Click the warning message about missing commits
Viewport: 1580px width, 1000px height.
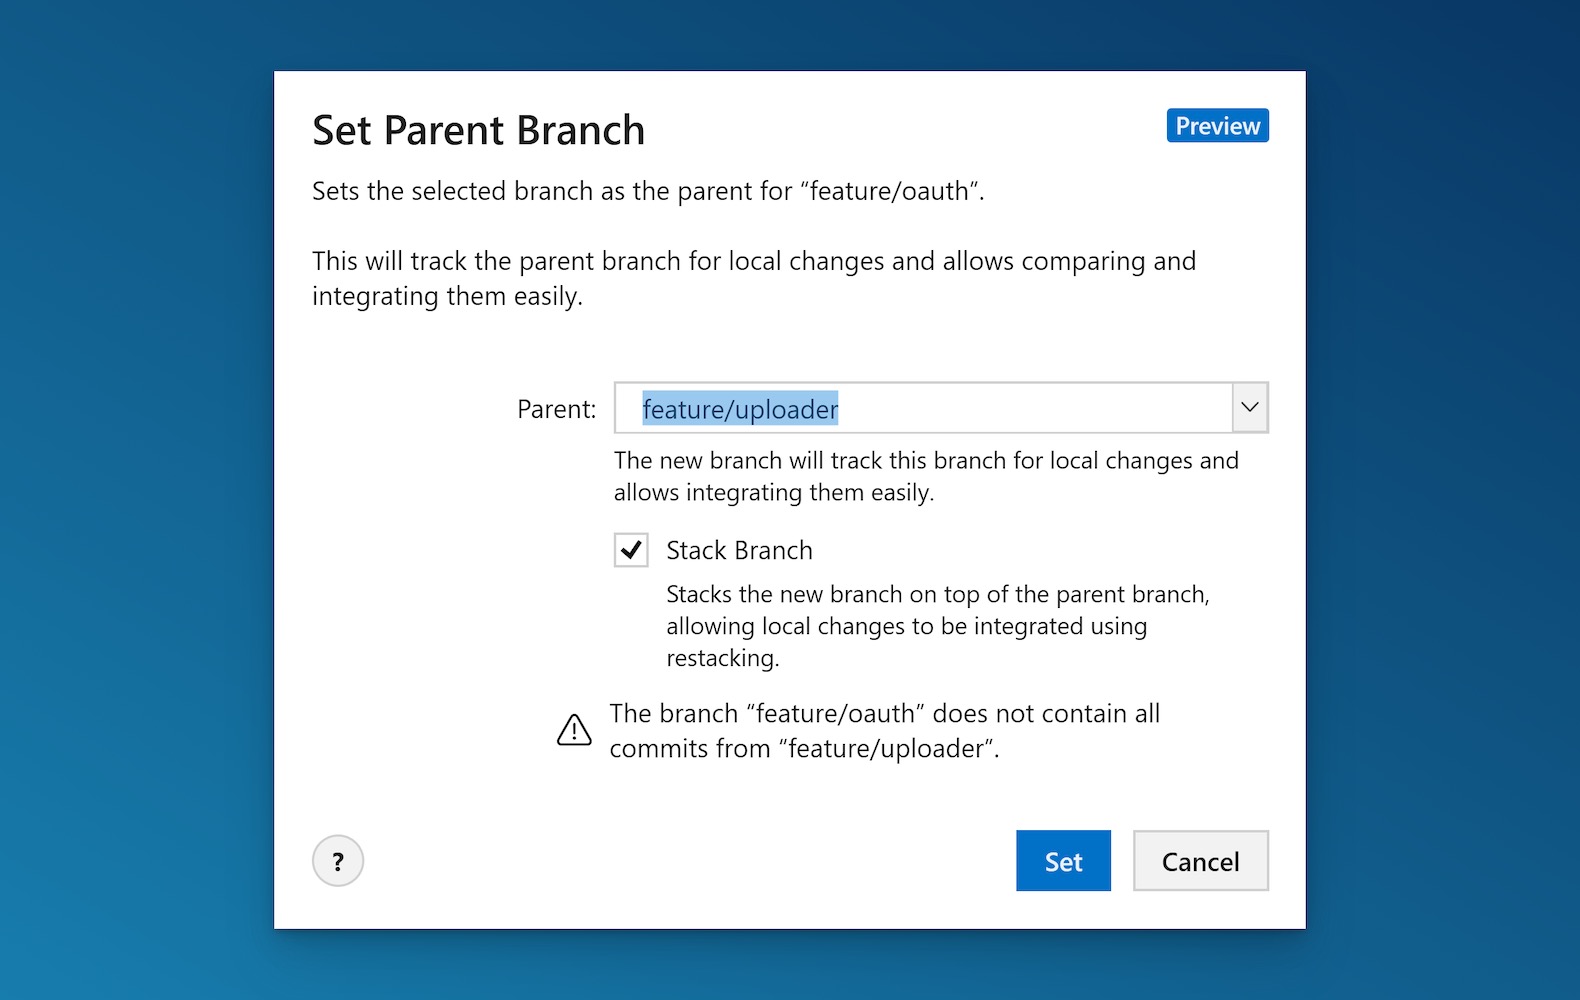(884, 730)
